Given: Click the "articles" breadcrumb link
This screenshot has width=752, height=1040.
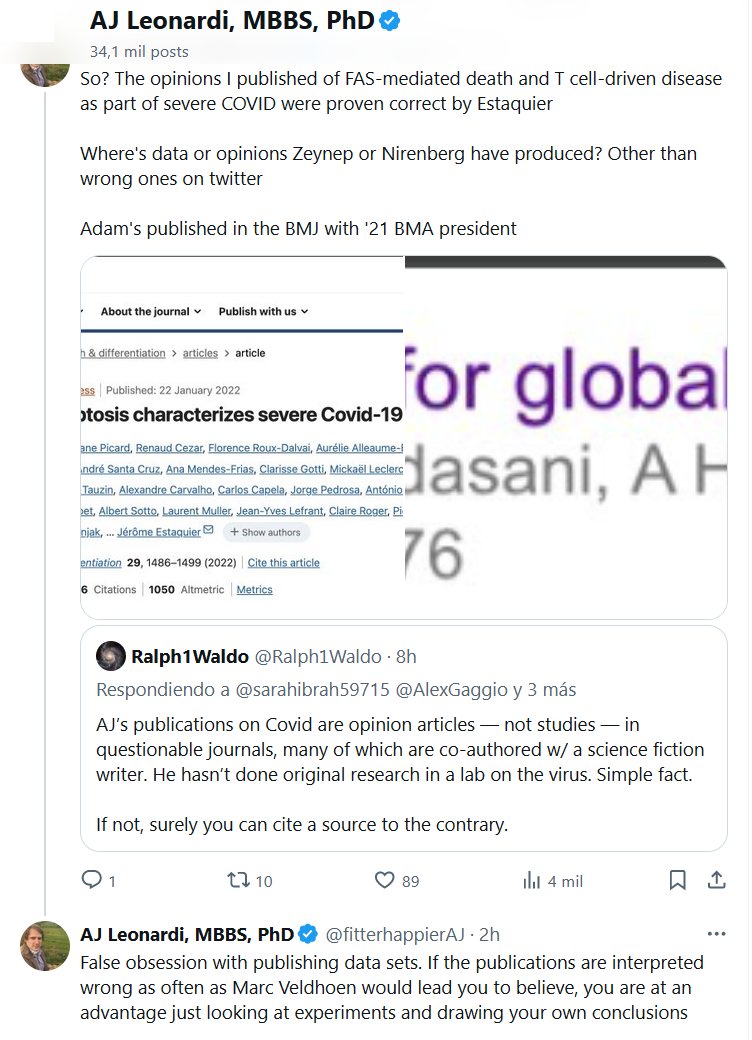Looking at the screenshot, I should pos(200,353).
